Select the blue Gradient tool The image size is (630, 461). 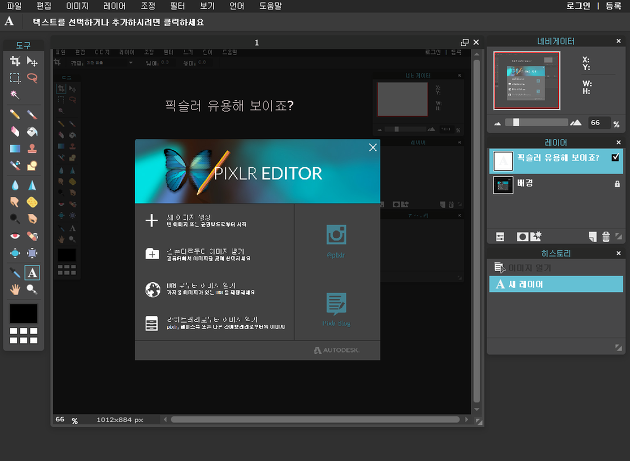coord(15,148)
